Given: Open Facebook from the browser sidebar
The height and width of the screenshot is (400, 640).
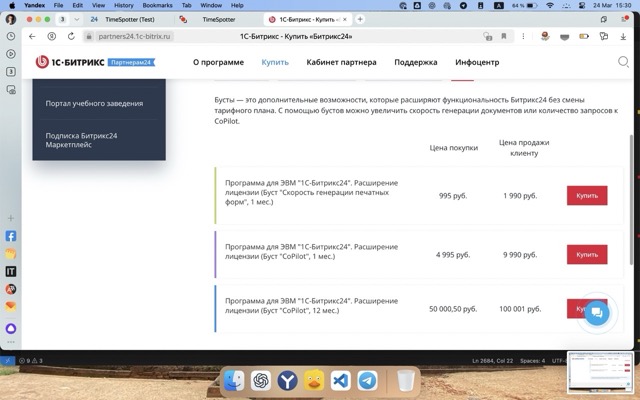Looking at the screenshot, I should pos(11,237).
